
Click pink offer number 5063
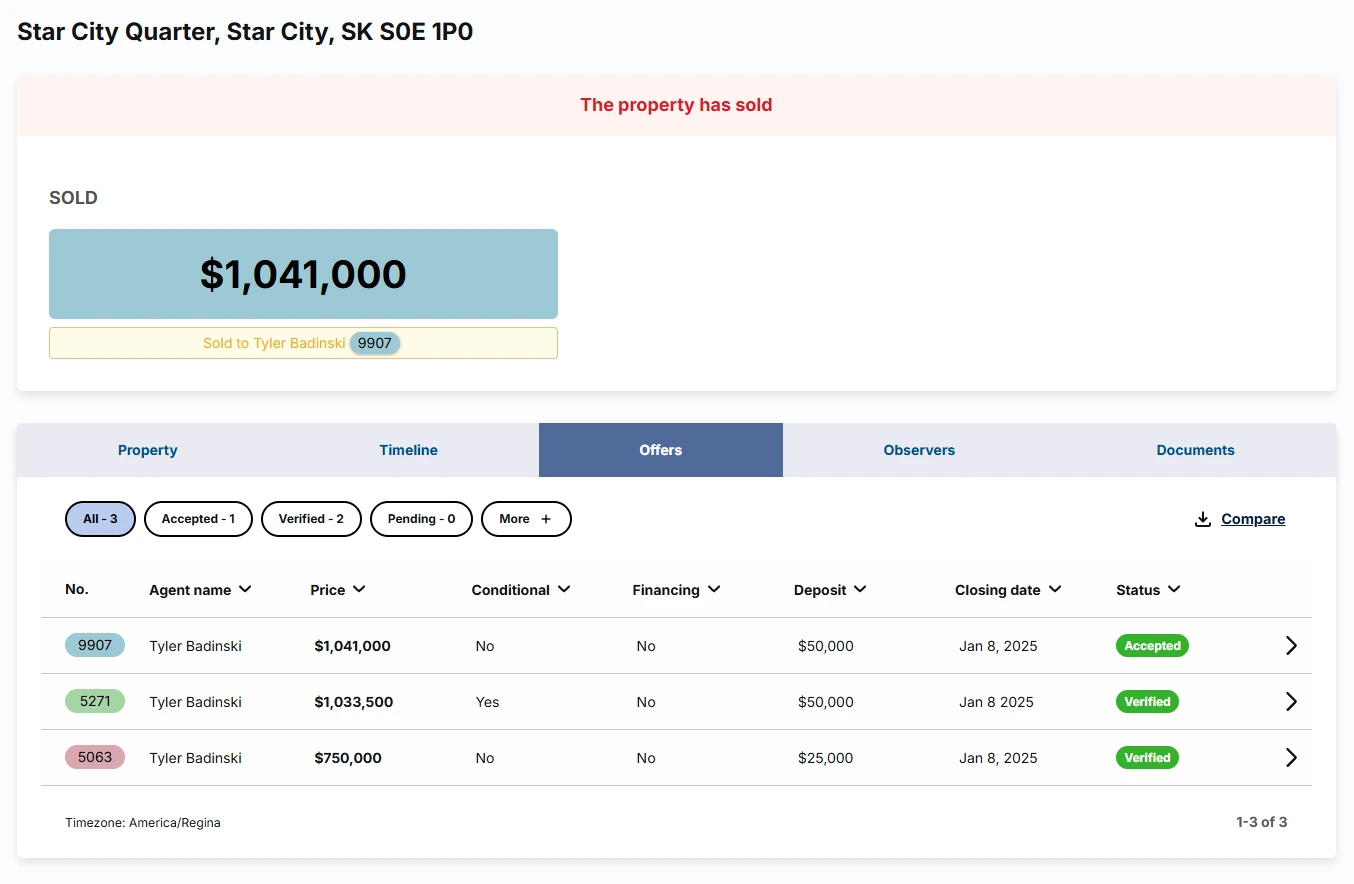[95, 757]
